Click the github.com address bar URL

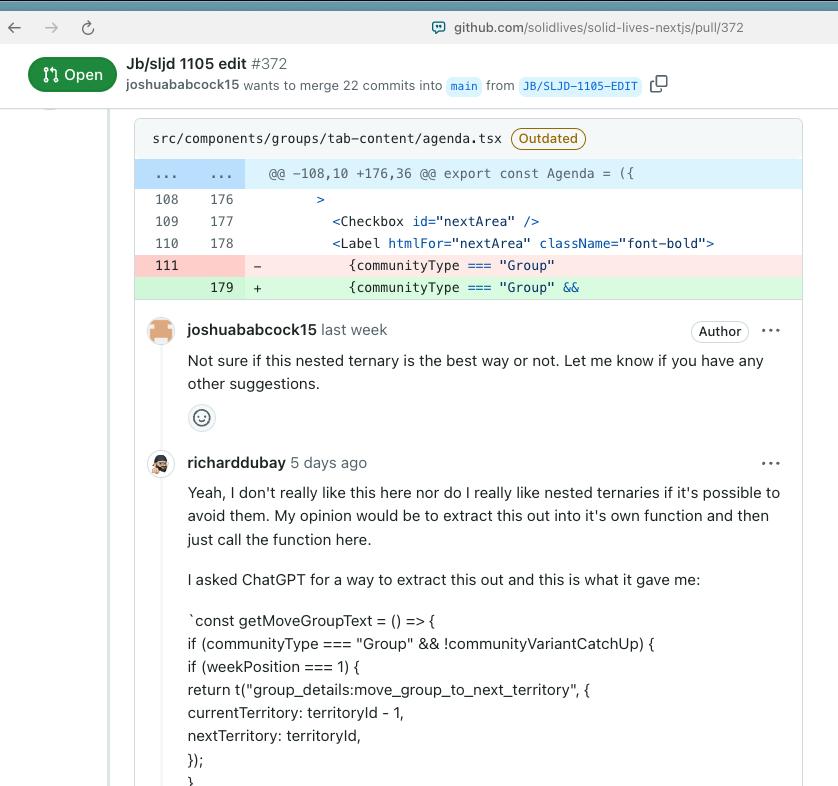pos(598,28)
